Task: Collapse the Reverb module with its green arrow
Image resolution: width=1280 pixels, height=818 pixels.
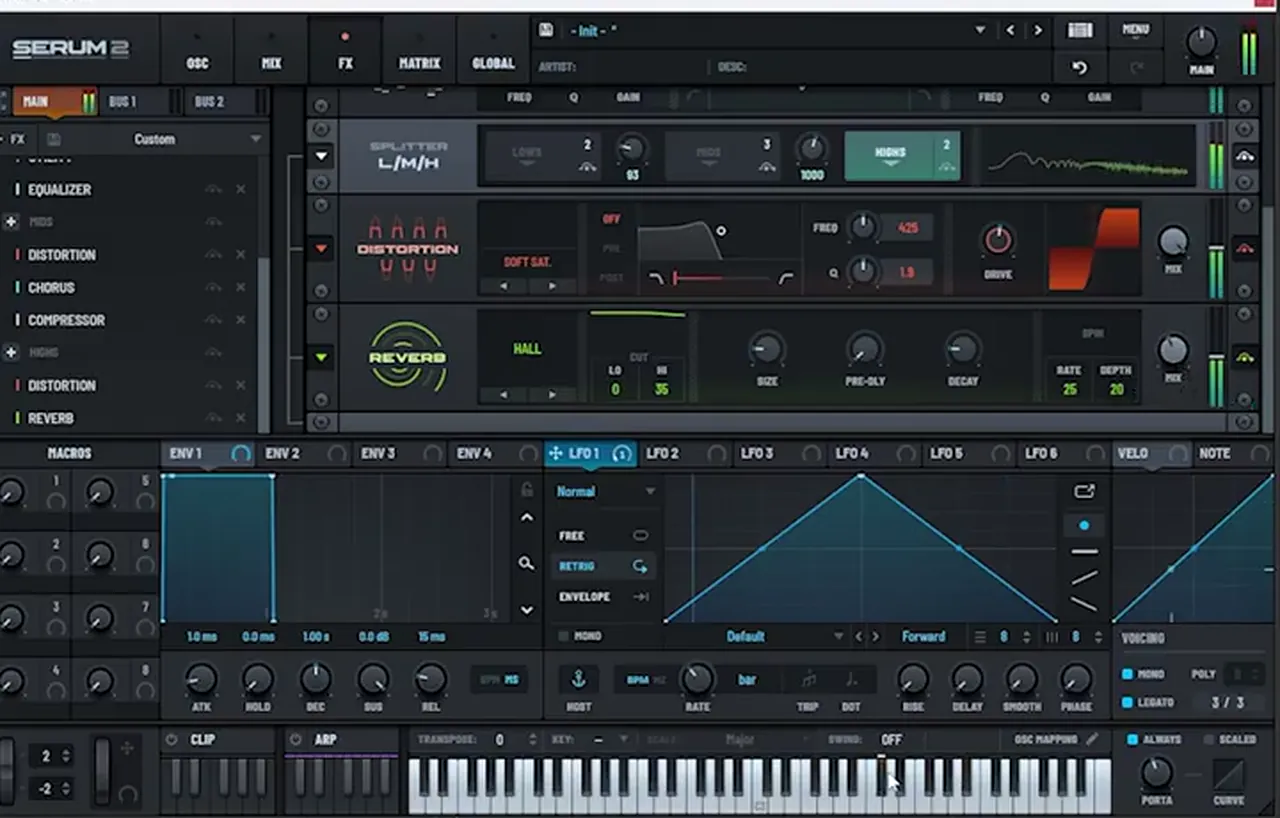Action: (x=321, y=357)
